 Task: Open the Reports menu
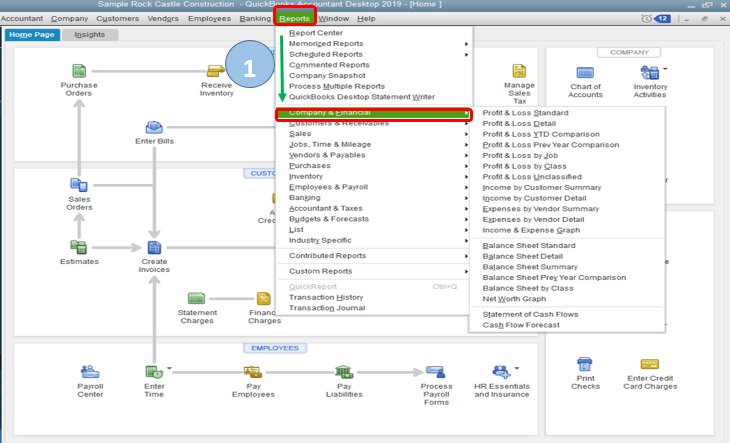tap(294, 19)
